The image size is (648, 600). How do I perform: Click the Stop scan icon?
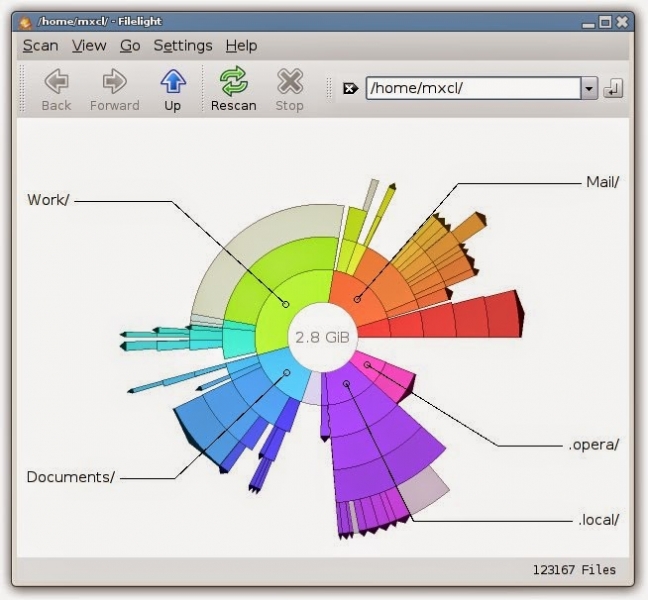pos(289,82)
